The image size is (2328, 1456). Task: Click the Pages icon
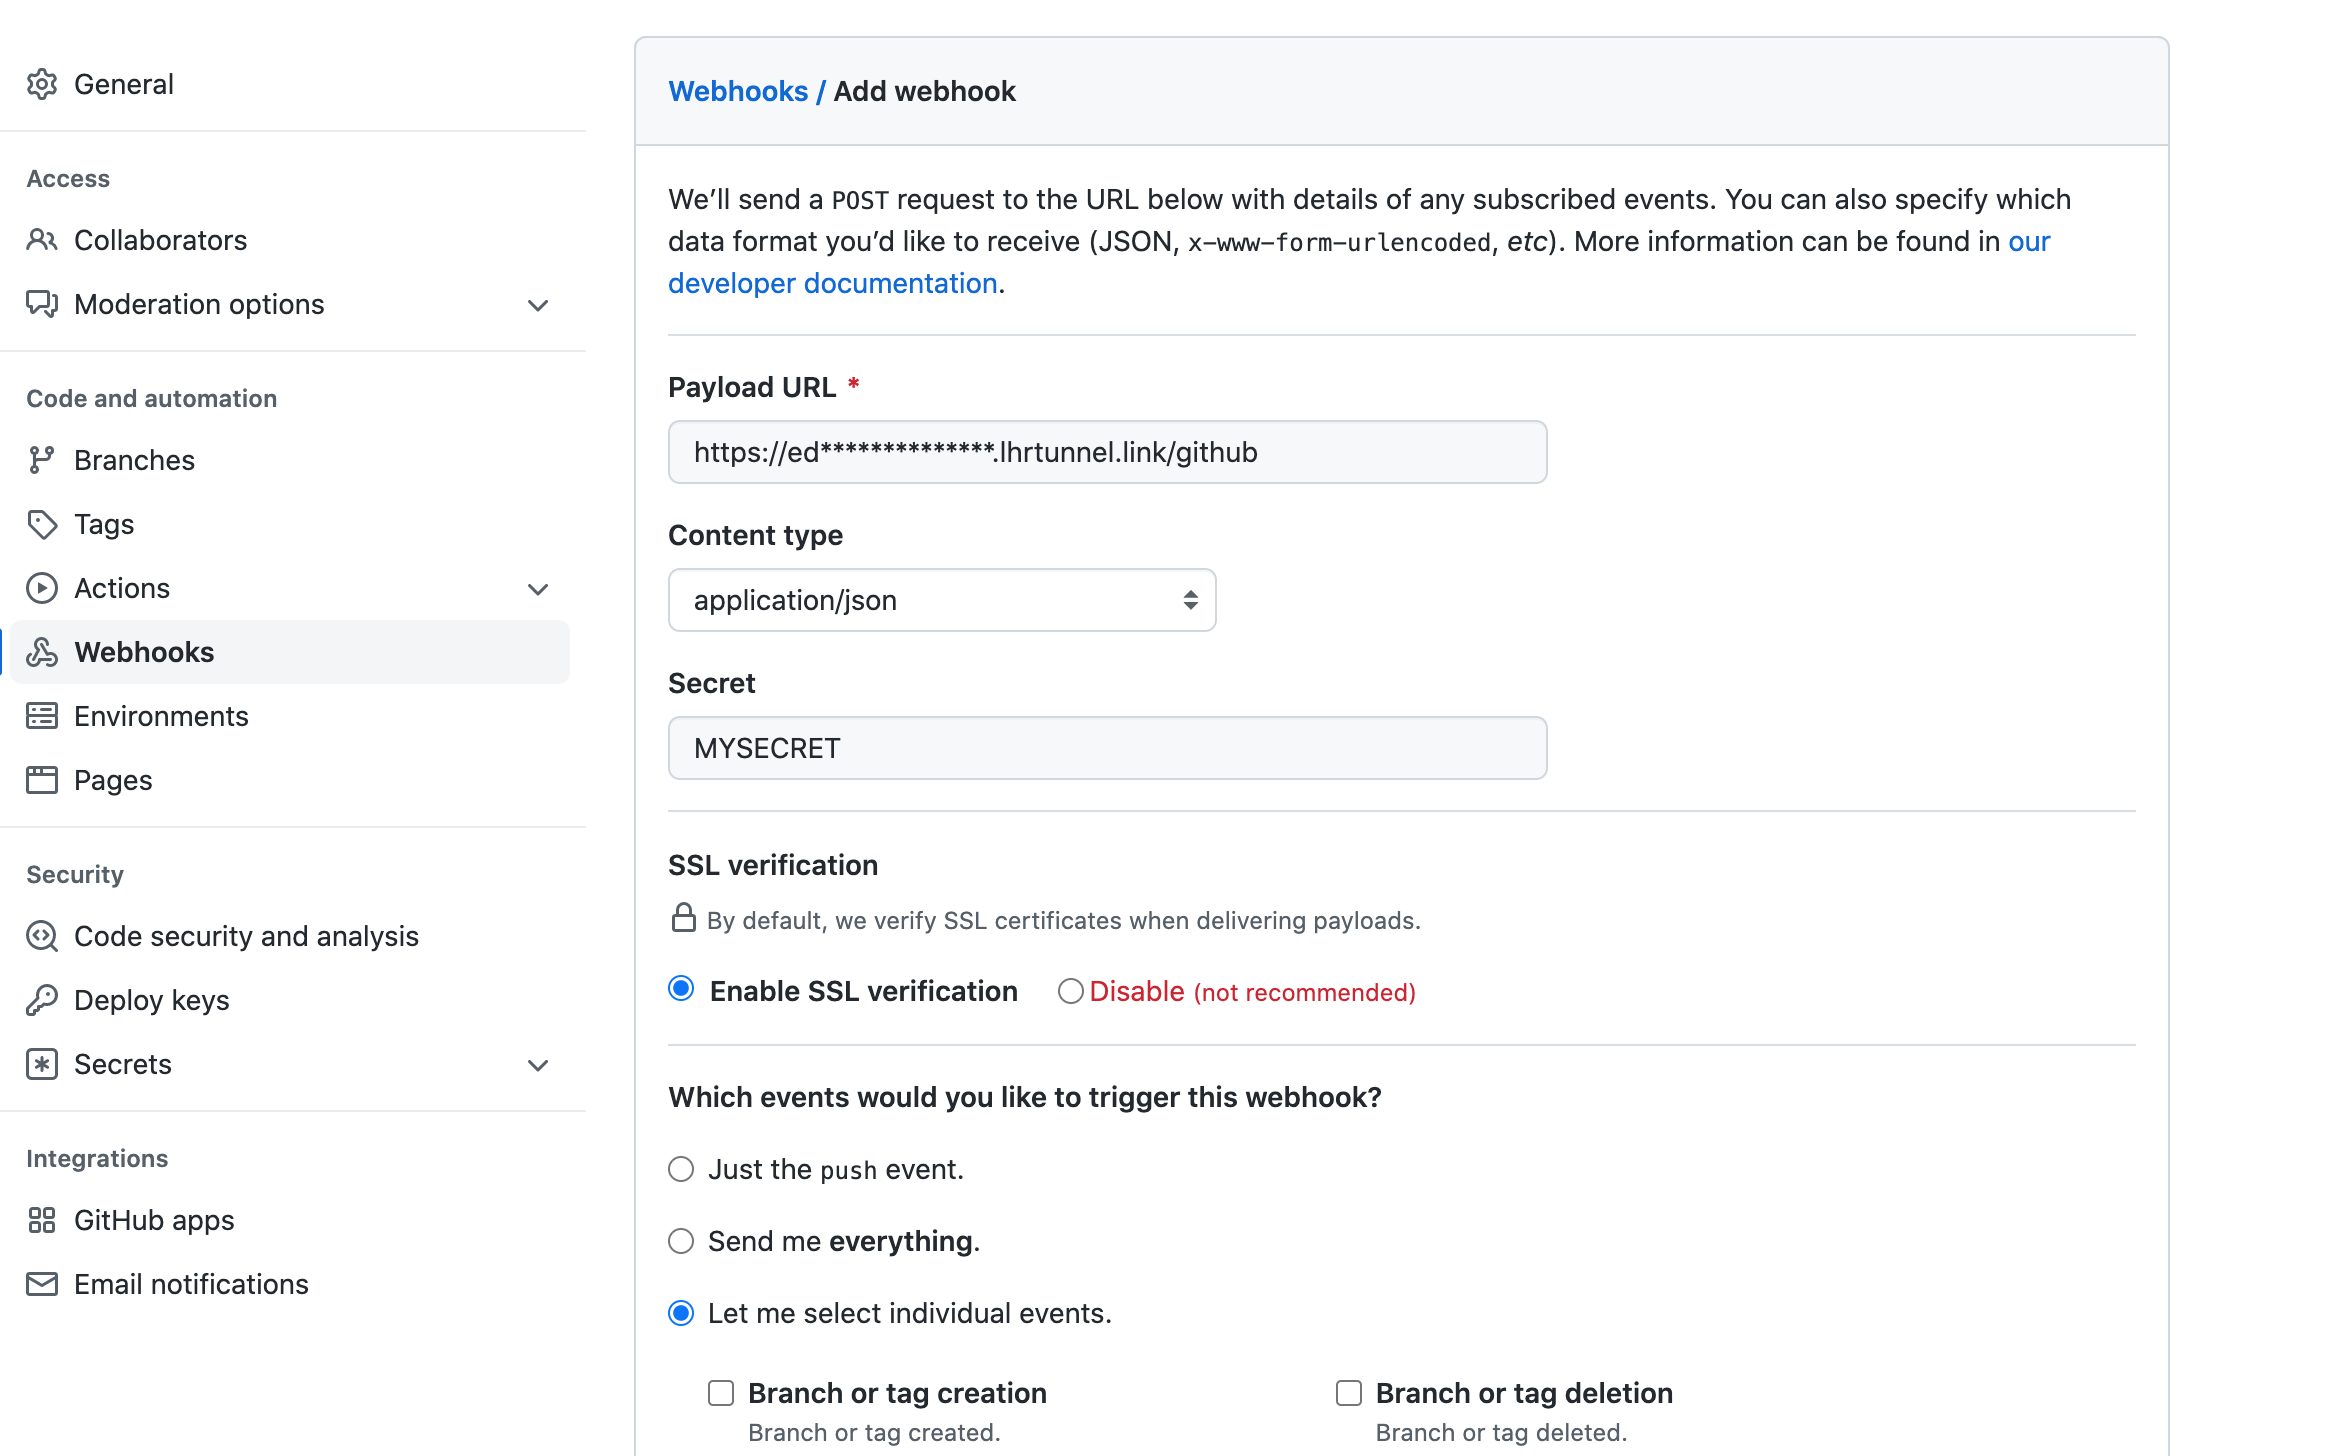(43, 780)
